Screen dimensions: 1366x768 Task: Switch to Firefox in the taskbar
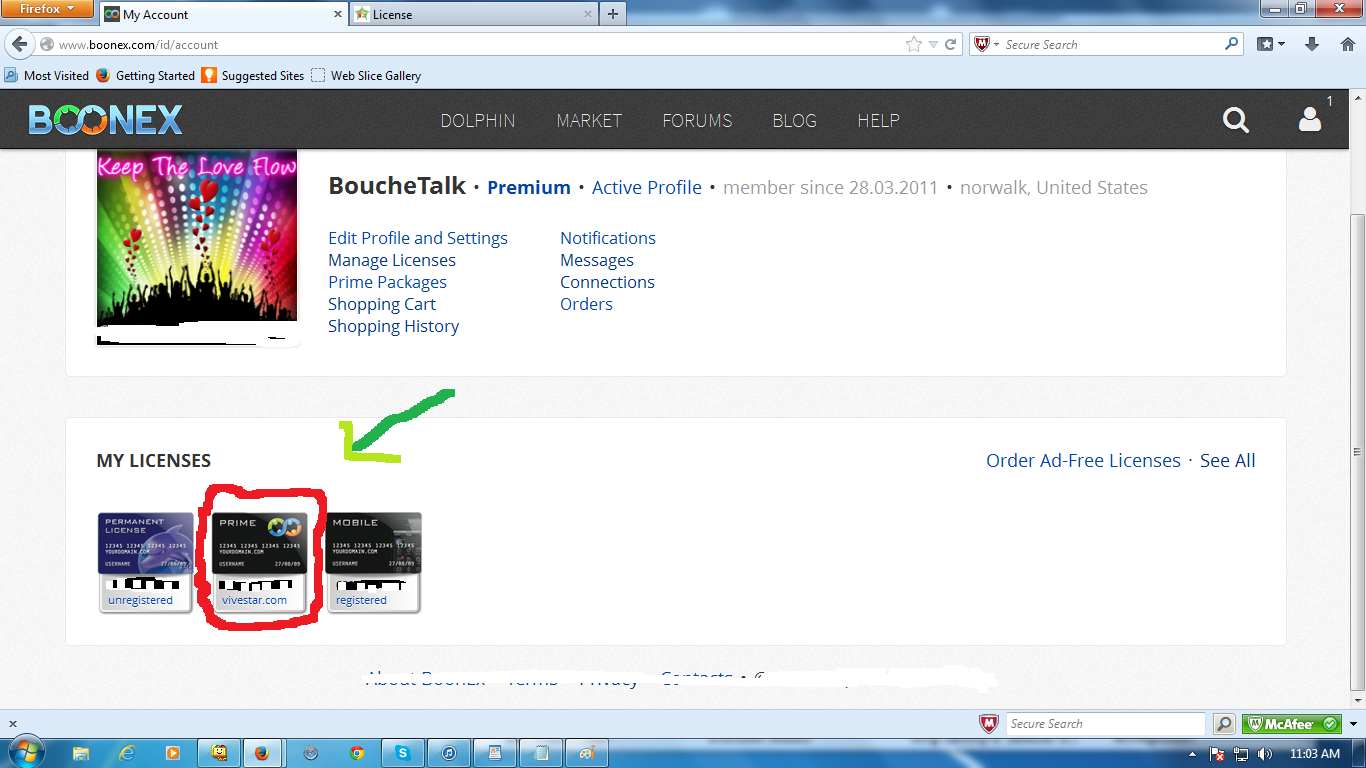262,753
